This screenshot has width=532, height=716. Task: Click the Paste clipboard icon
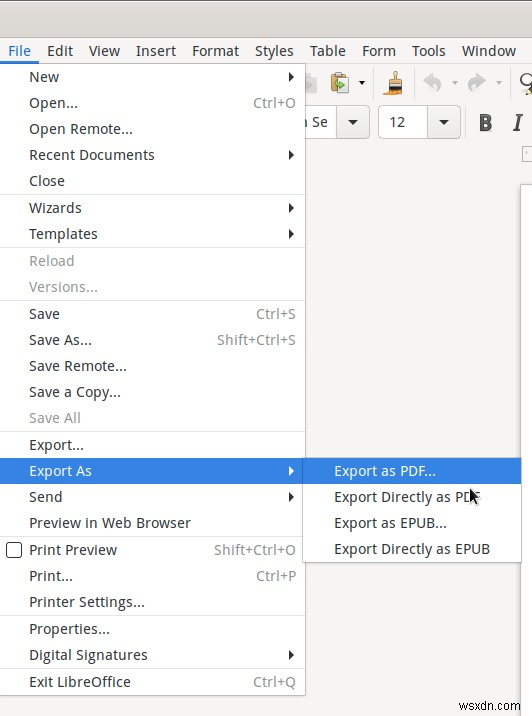339,83
